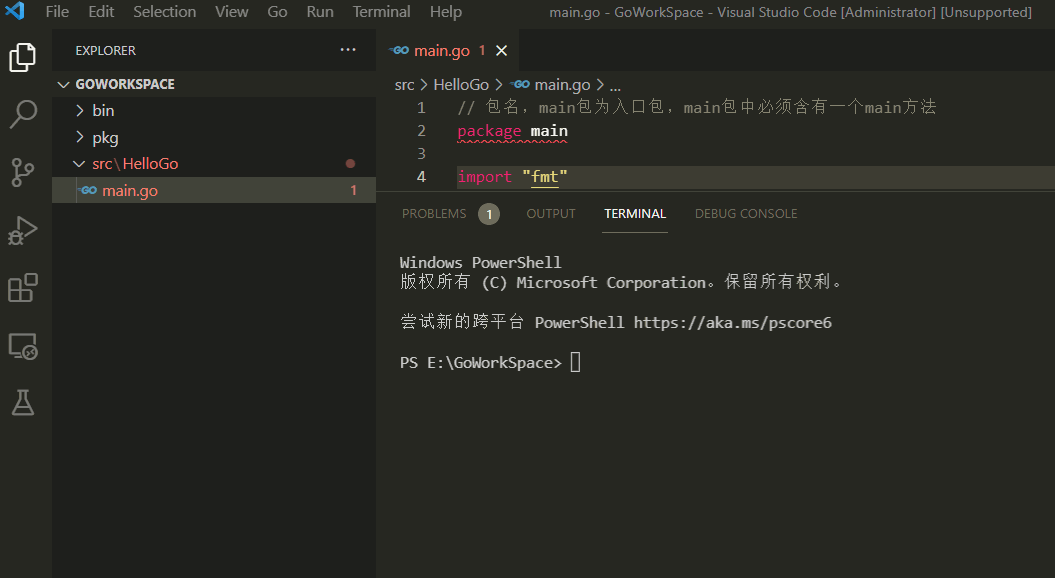1055x578 pixels.
Task: Collapse the src\HelloGo folder
Action: [x=79, y=164]
